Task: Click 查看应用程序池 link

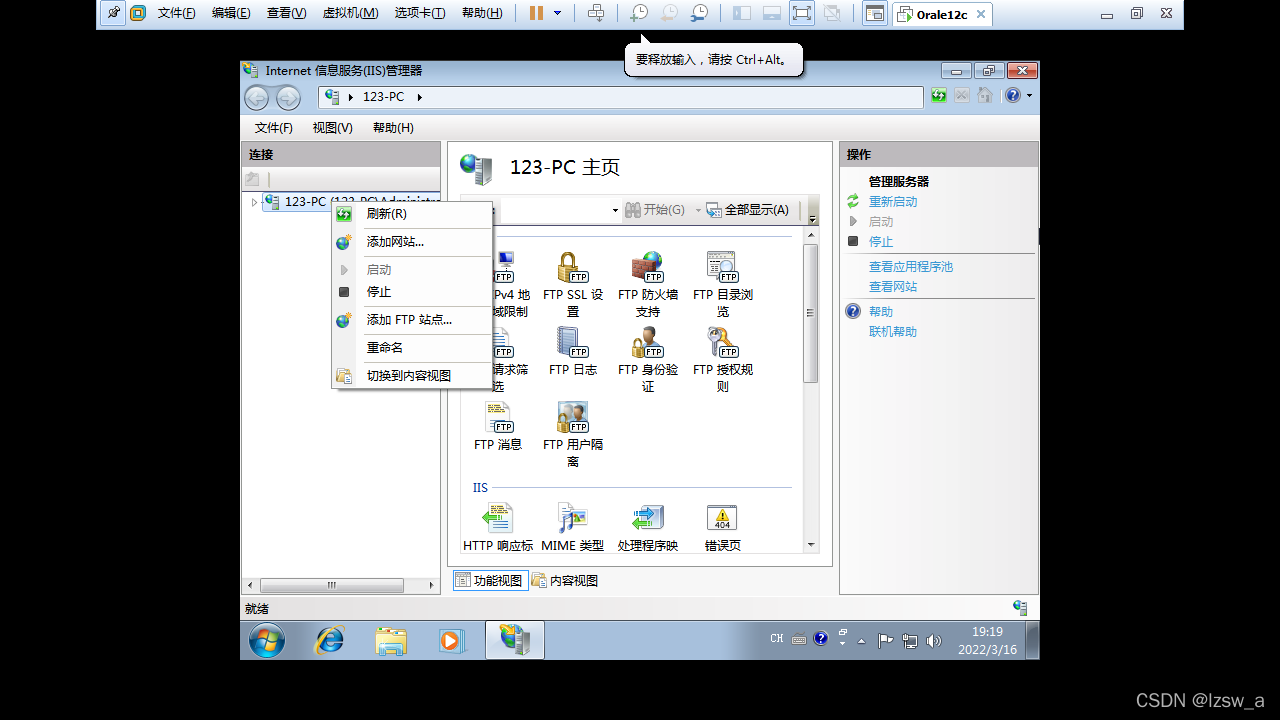Action: point(911,267)
